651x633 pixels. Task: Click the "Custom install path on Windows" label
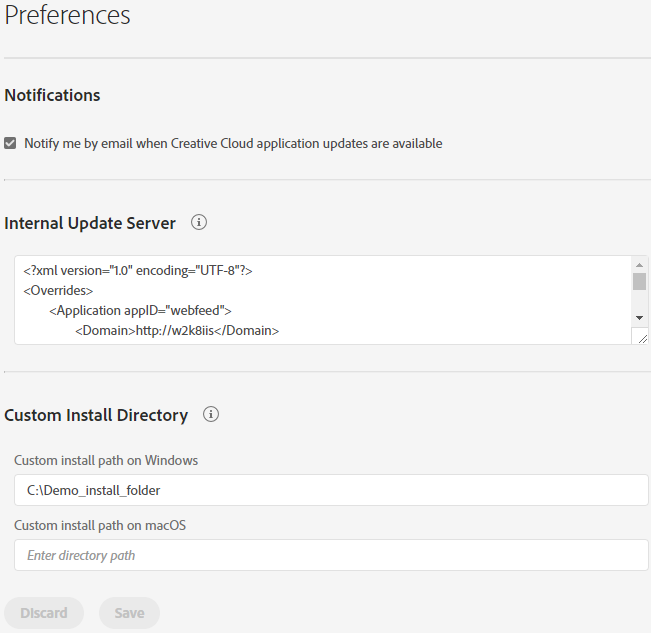tap(106, 460)
